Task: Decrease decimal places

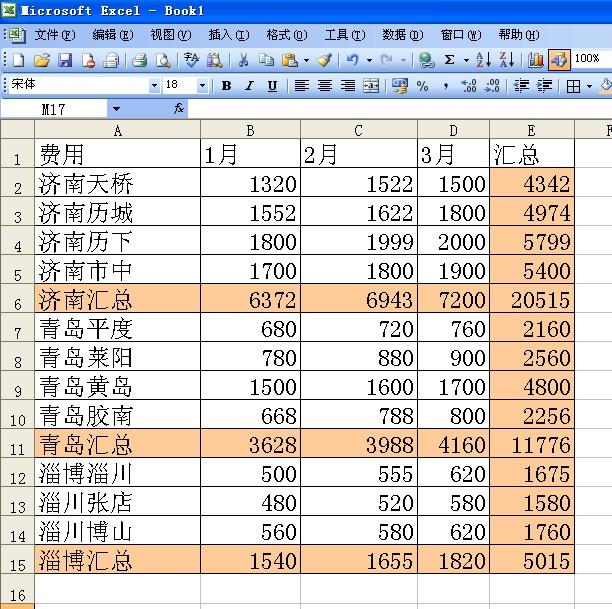Action: [x=492, y=85]
